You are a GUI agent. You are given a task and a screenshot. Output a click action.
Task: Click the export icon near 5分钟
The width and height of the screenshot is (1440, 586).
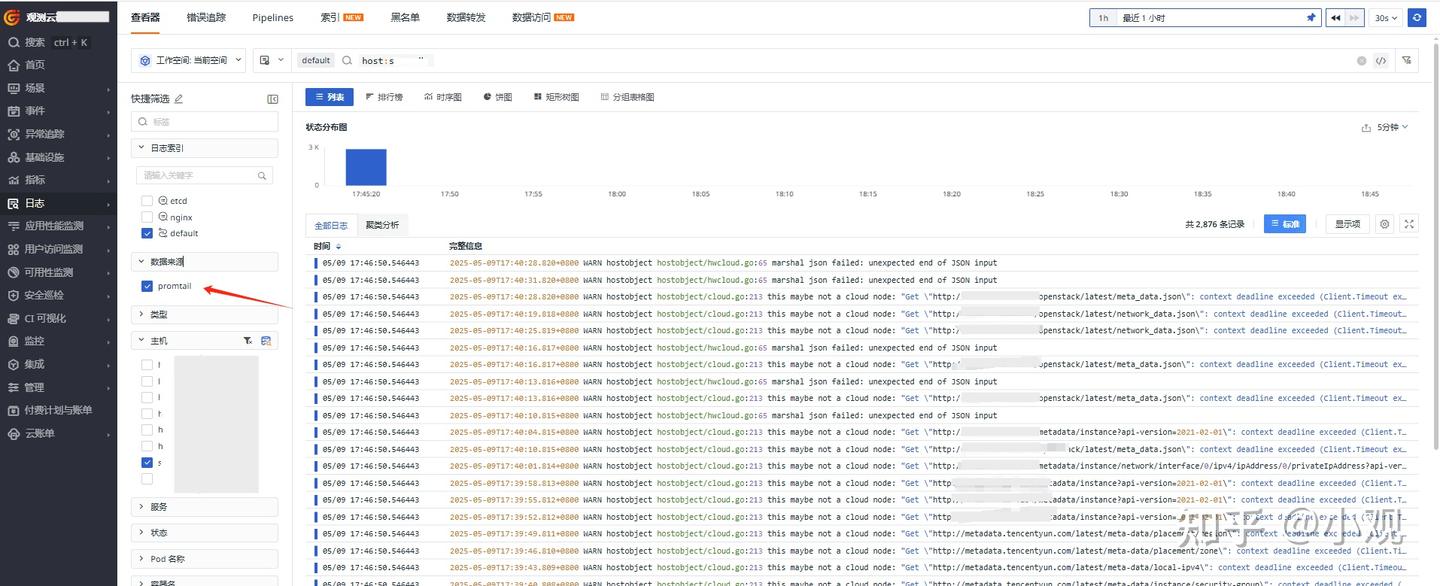pyautogui.click(x=1366, y=128)
